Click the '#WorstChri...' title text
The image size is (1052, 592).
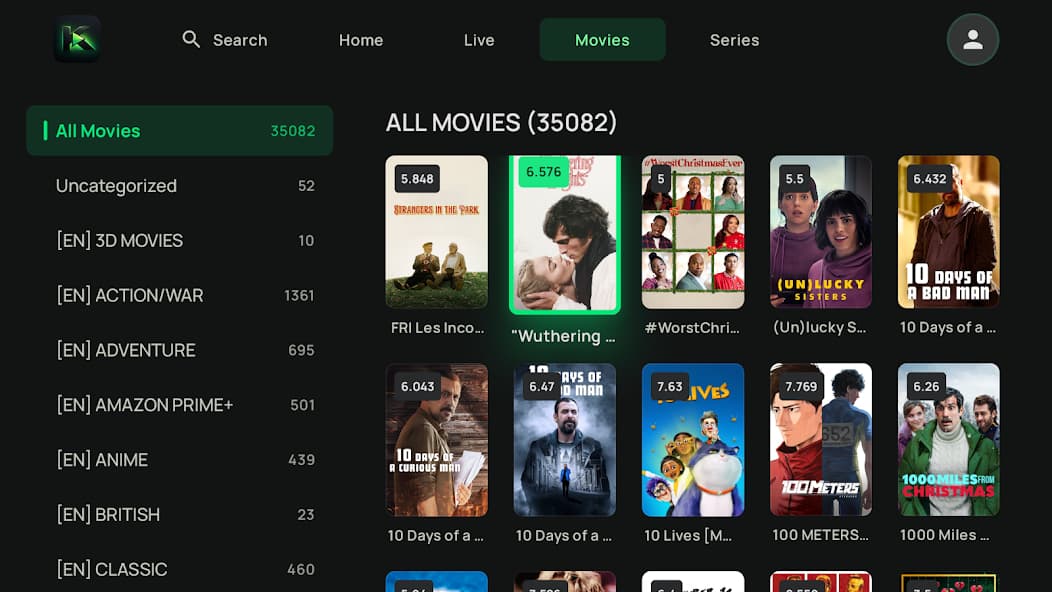(692, 328)
